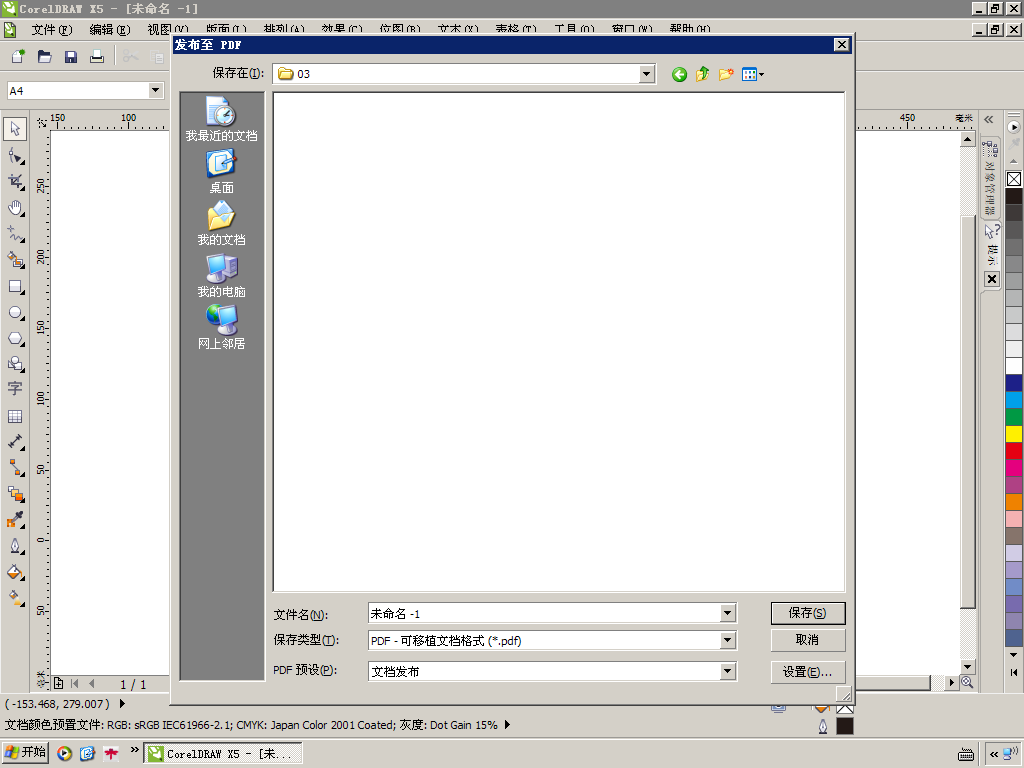Click the Open file toolbar icon
1024x768 pixels.
pyautogui.click(x=44, y=57)
